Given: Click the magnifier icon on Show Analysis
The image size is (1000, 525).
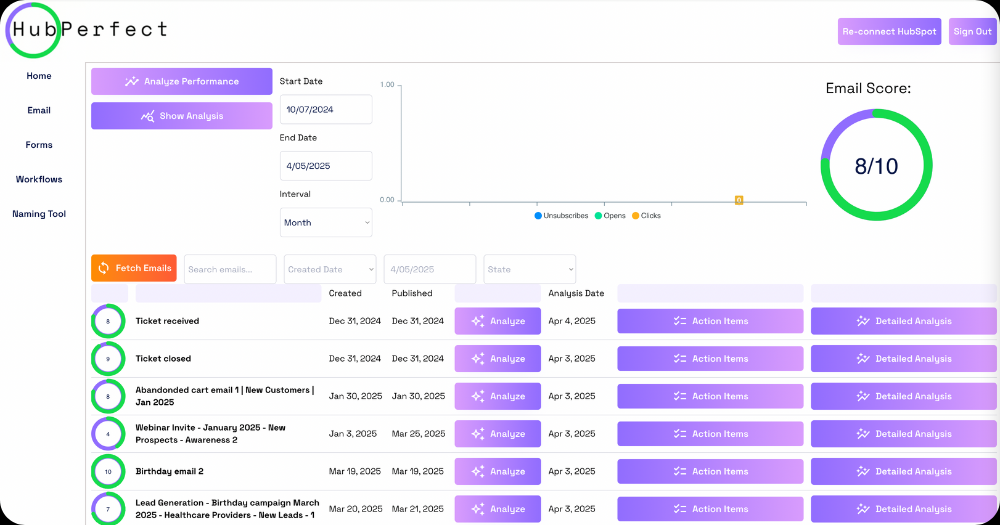Looking at the screenshot, I should click(148, 116).
